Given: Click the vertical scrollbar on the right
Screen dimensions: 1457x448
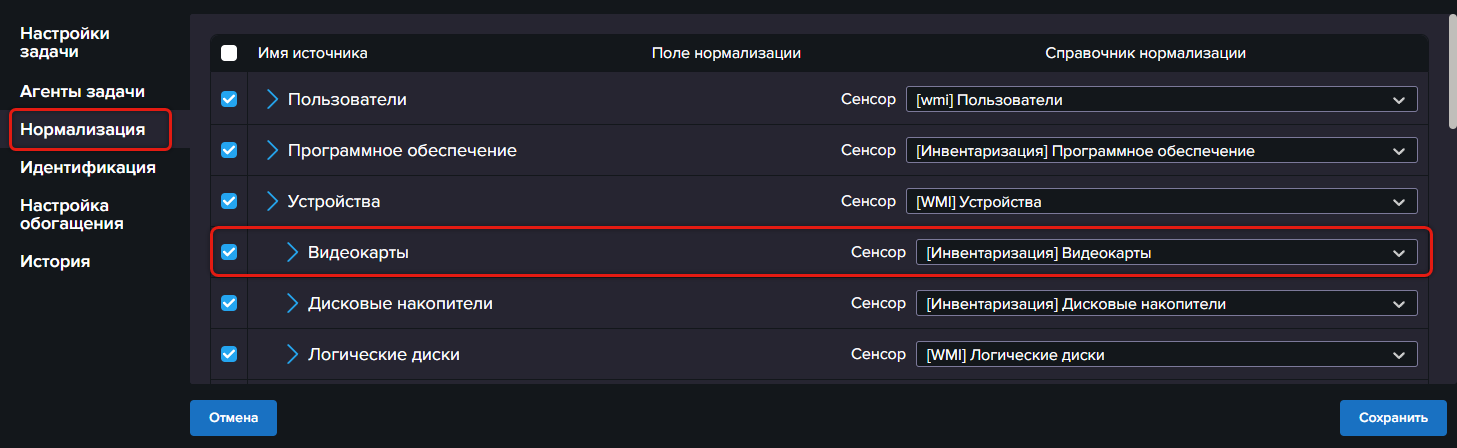Looking at the screenshot, I should tap(1452, 70).
